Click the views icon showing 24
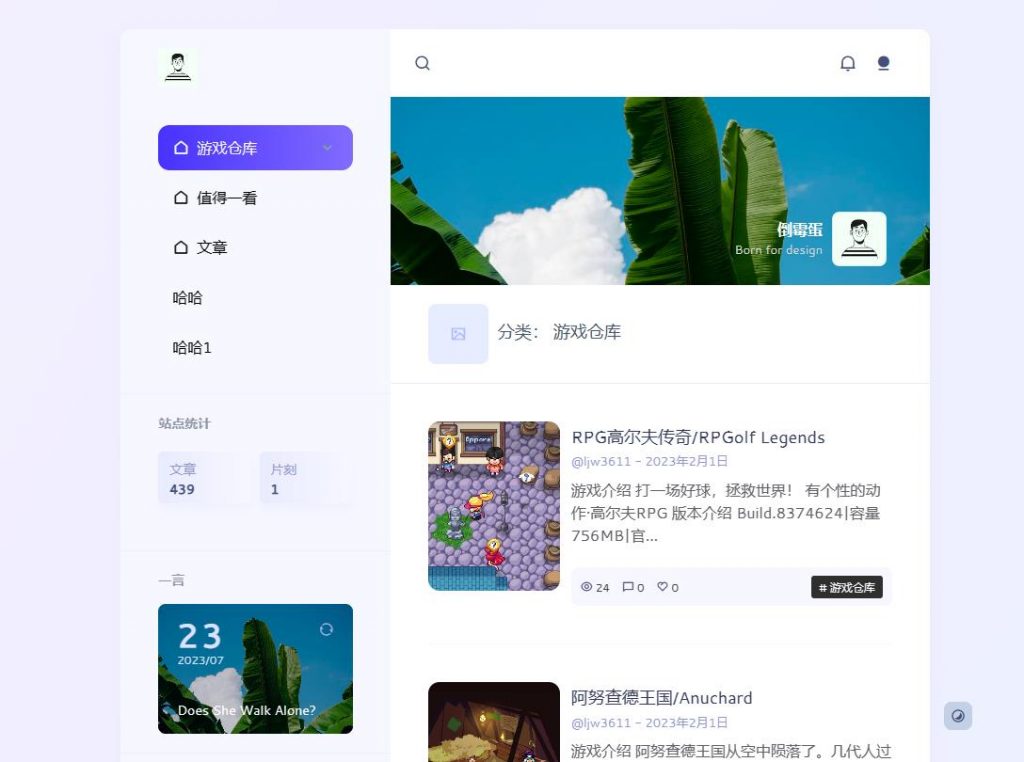Screen dimensions: 1024x762 [586, 587]
